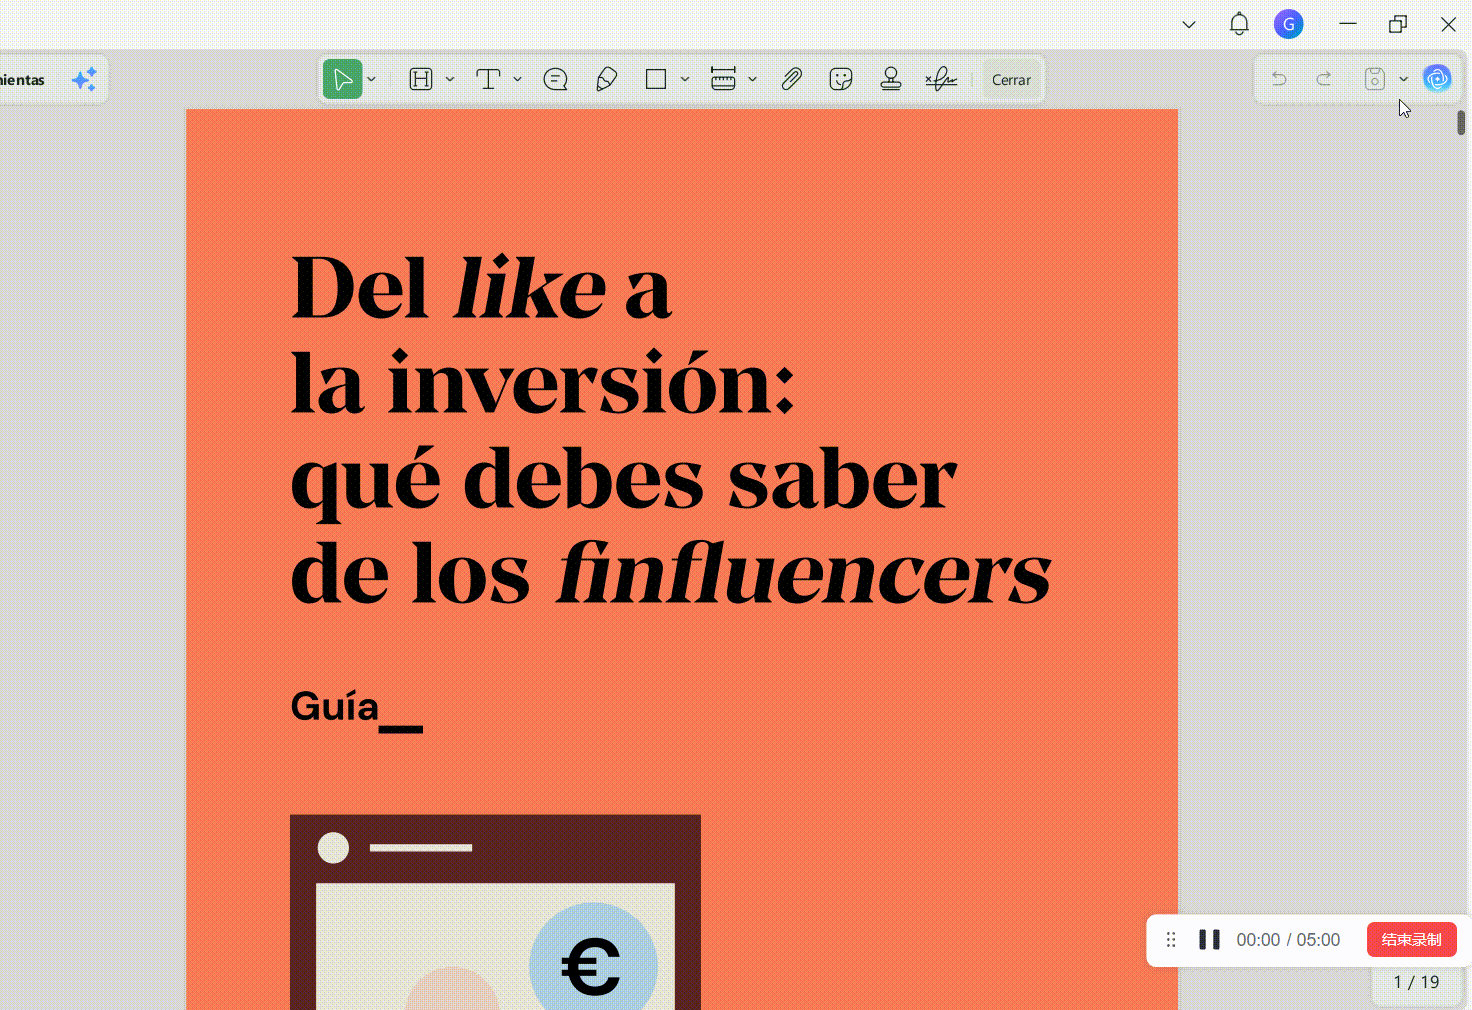Expand the shape tool dropdown arrow
This screenshot has width=1472, height=1010.
pyautogui.click(x=685, y=79)
